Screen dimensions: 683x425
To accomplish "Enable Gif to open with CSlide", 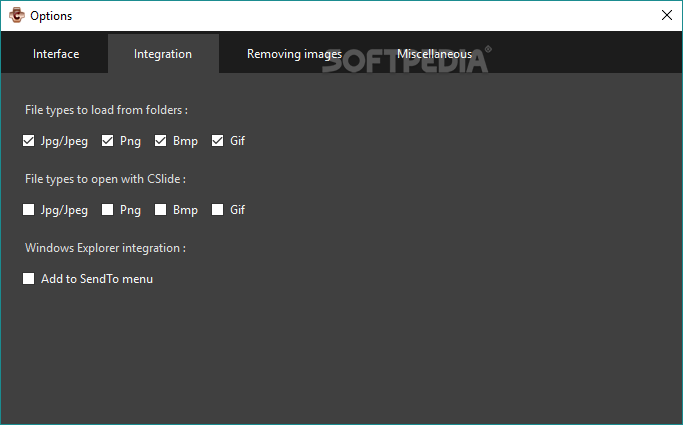I will click(217, 210).
